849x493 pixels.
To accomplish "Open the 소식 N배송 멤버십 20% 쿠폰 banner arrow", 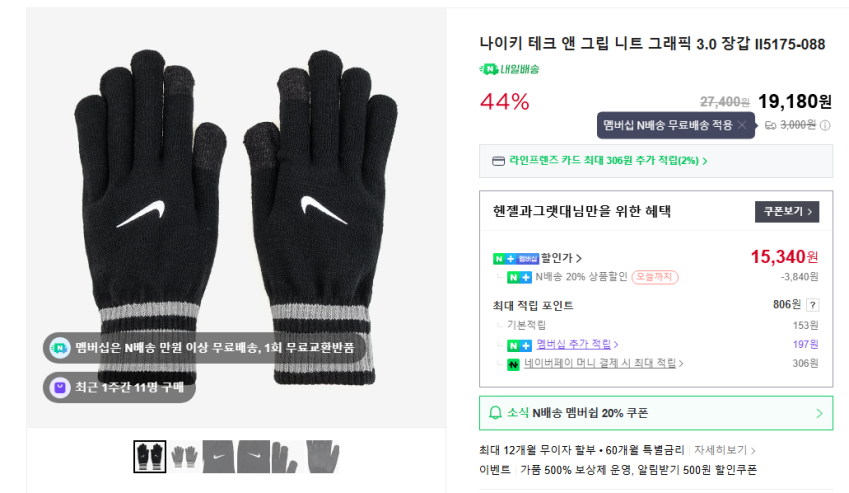I will coord(819,412).
